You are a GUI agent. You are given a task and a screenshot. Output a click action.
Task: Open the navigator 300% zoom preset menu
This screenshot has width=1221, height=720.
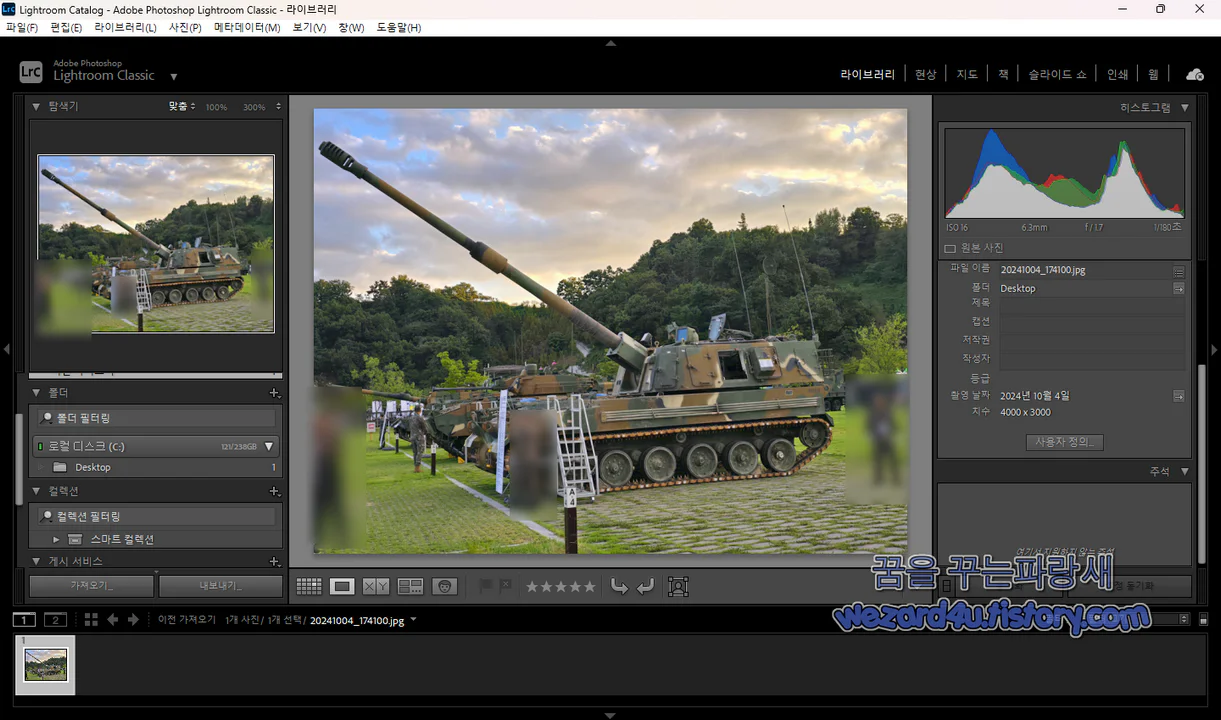click(279, 106)
